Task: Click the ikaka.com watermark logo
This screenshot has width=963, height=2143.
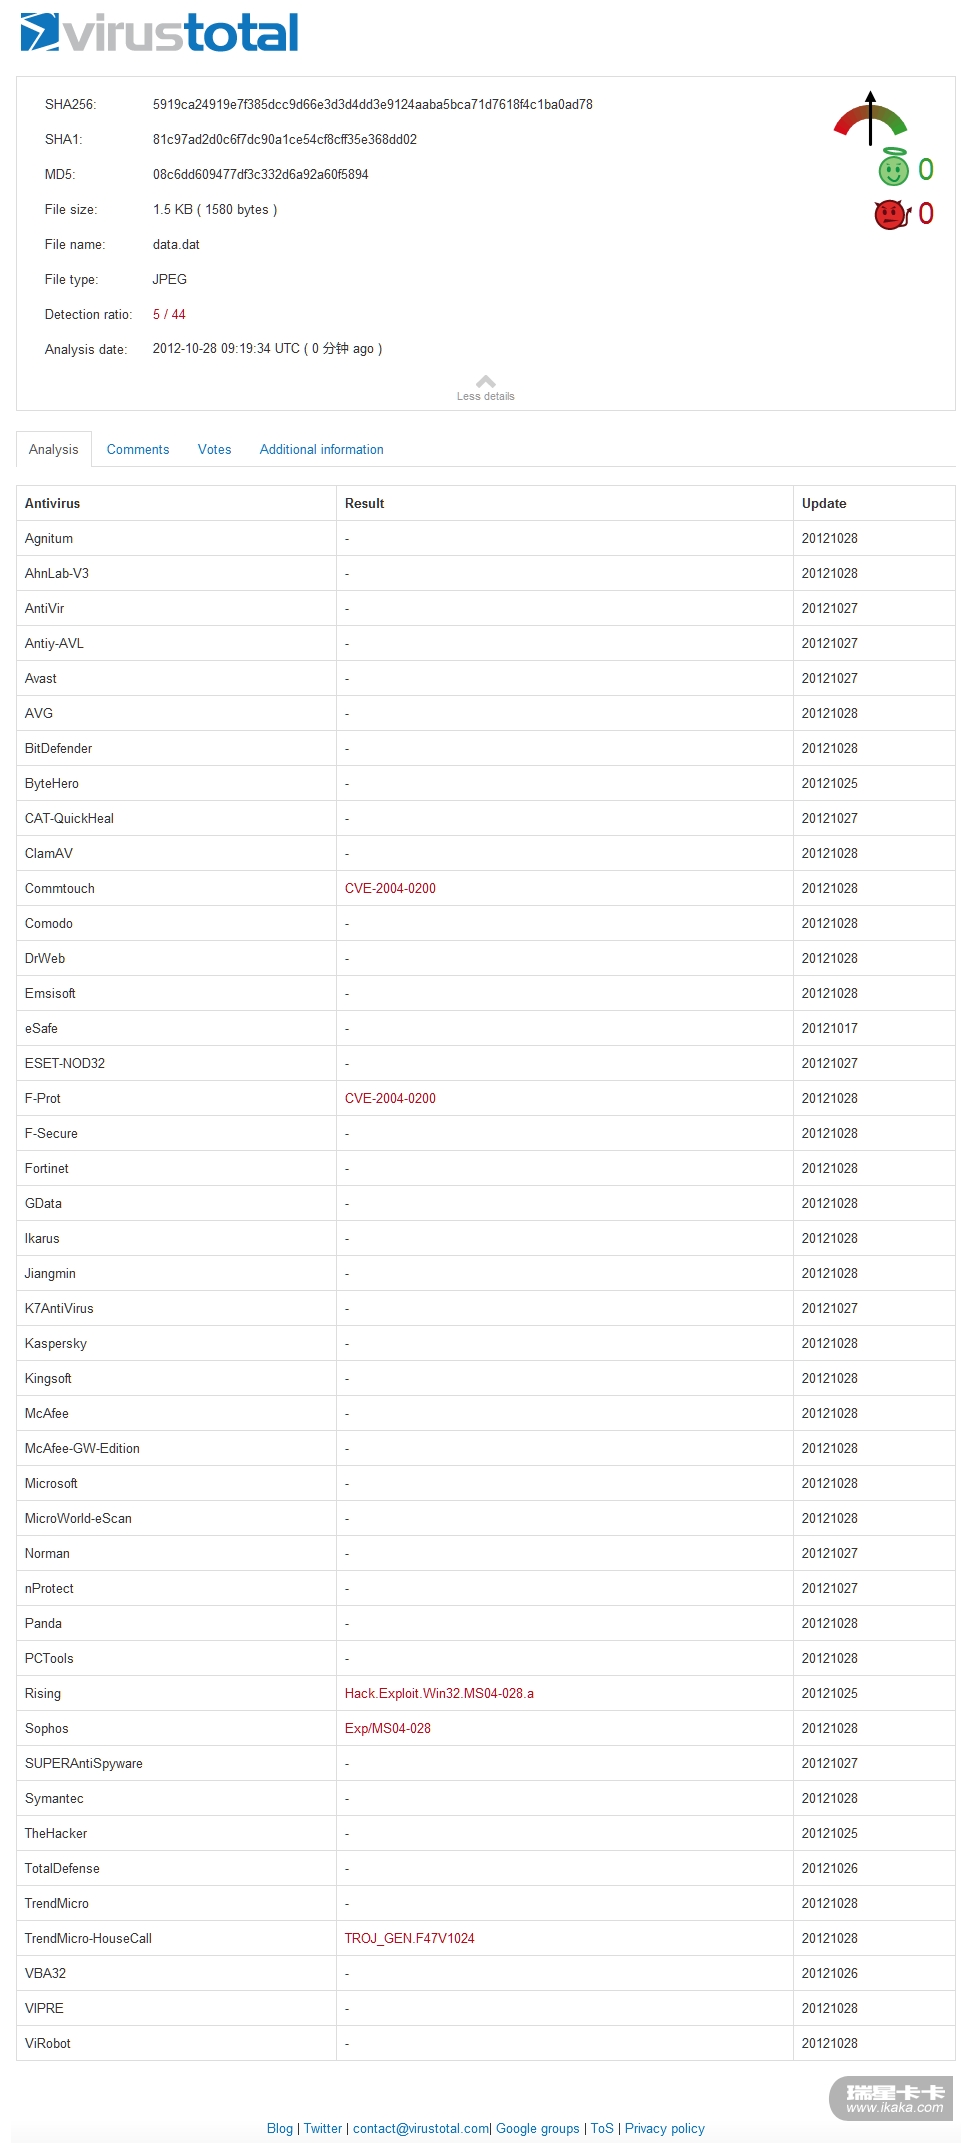Action: (x=891, y=2099)
